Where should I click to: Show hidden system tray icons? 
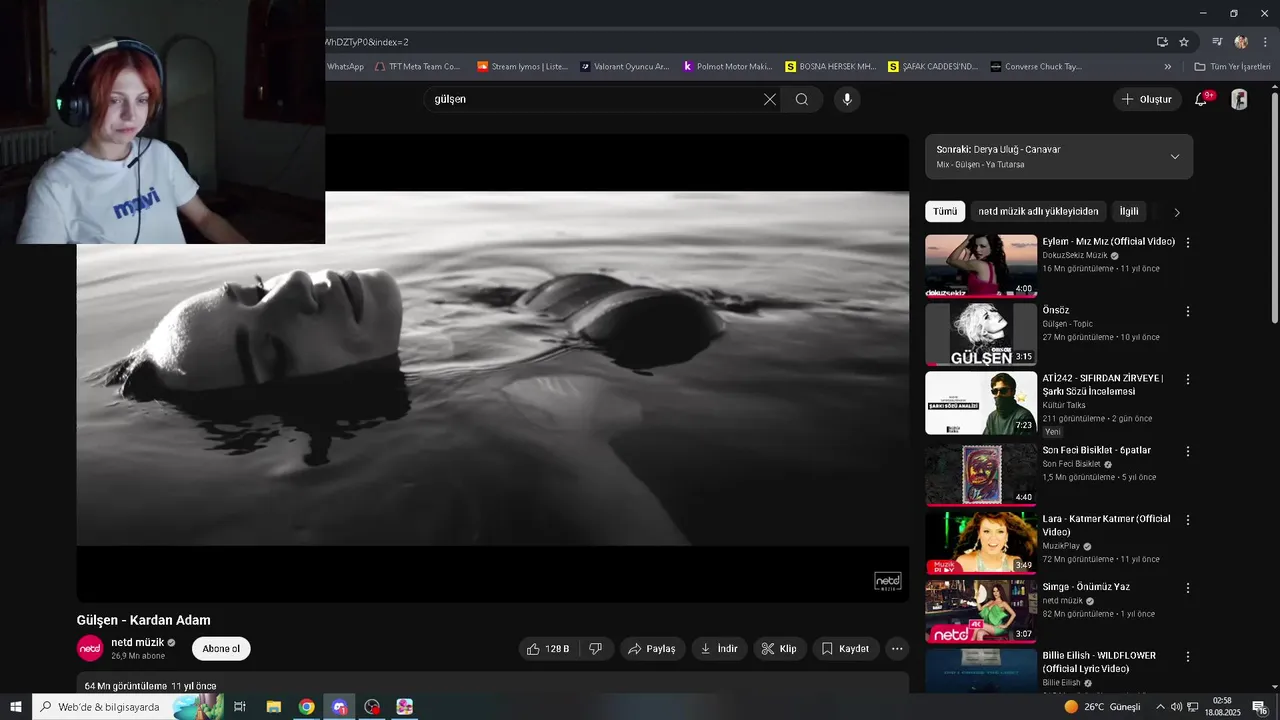(1160, 707)
